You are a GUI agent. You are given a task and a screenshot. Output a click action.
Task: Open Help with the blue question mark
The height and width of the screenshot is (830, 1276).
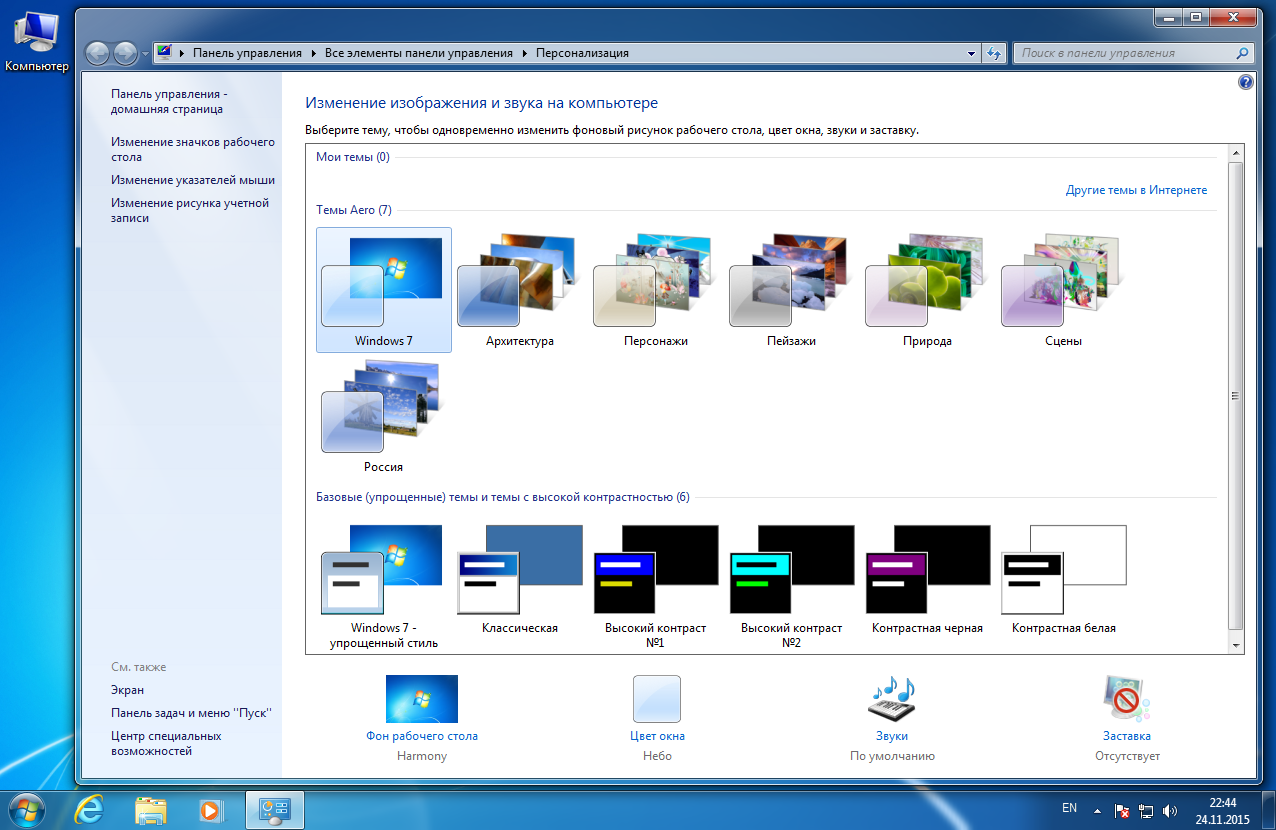tap(1245, 82)
